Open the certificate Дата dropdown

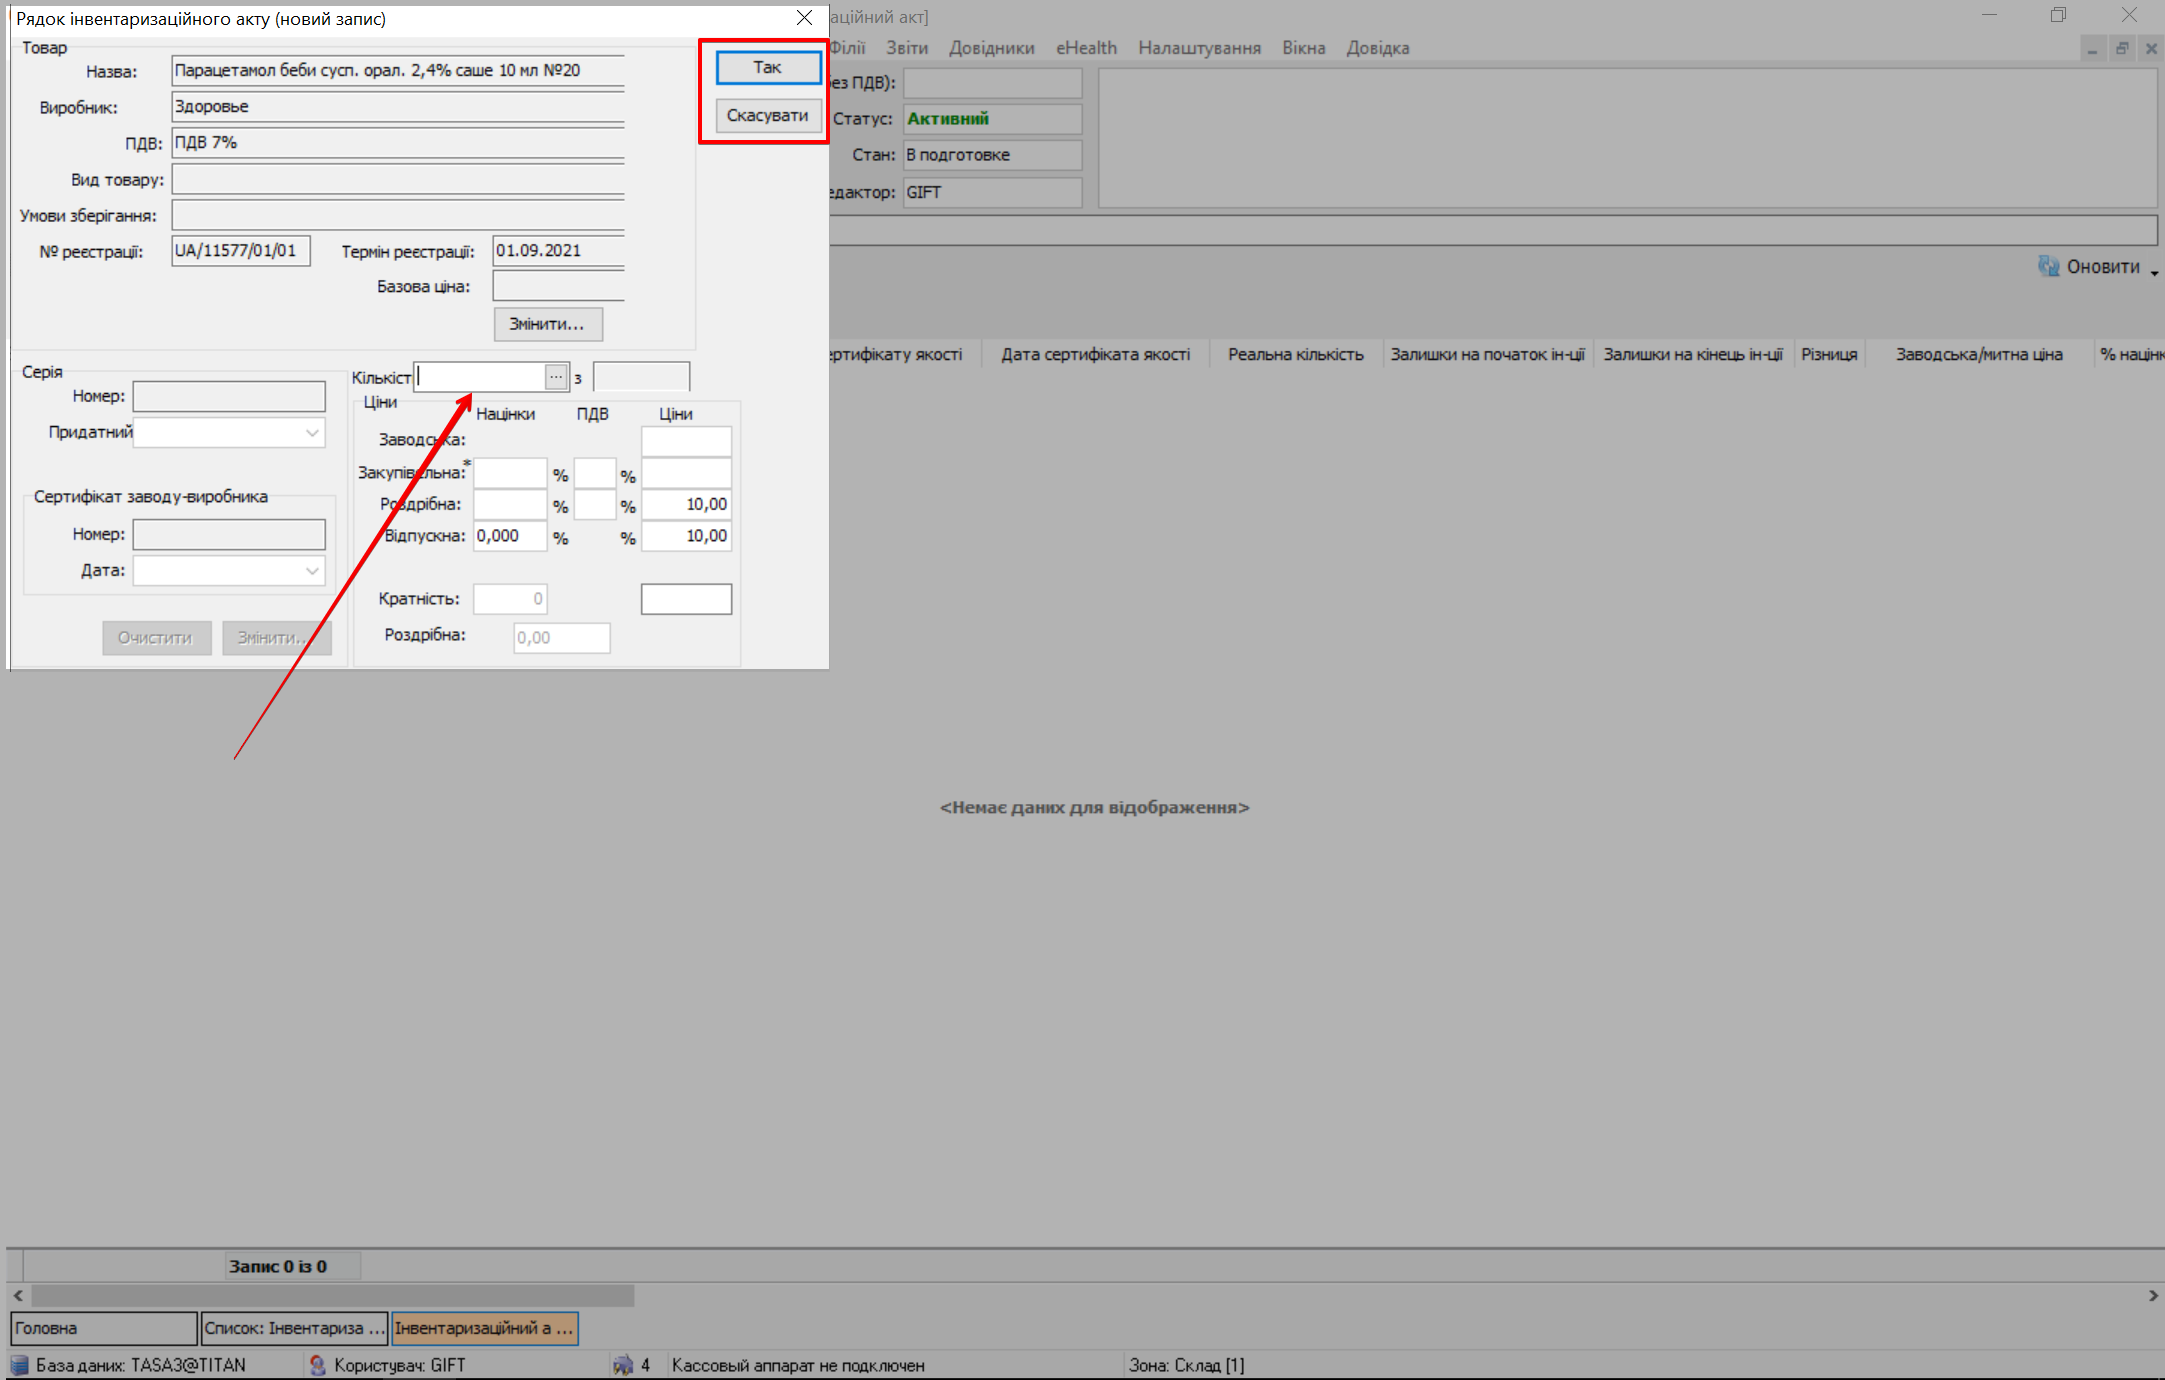click(312, 571)
